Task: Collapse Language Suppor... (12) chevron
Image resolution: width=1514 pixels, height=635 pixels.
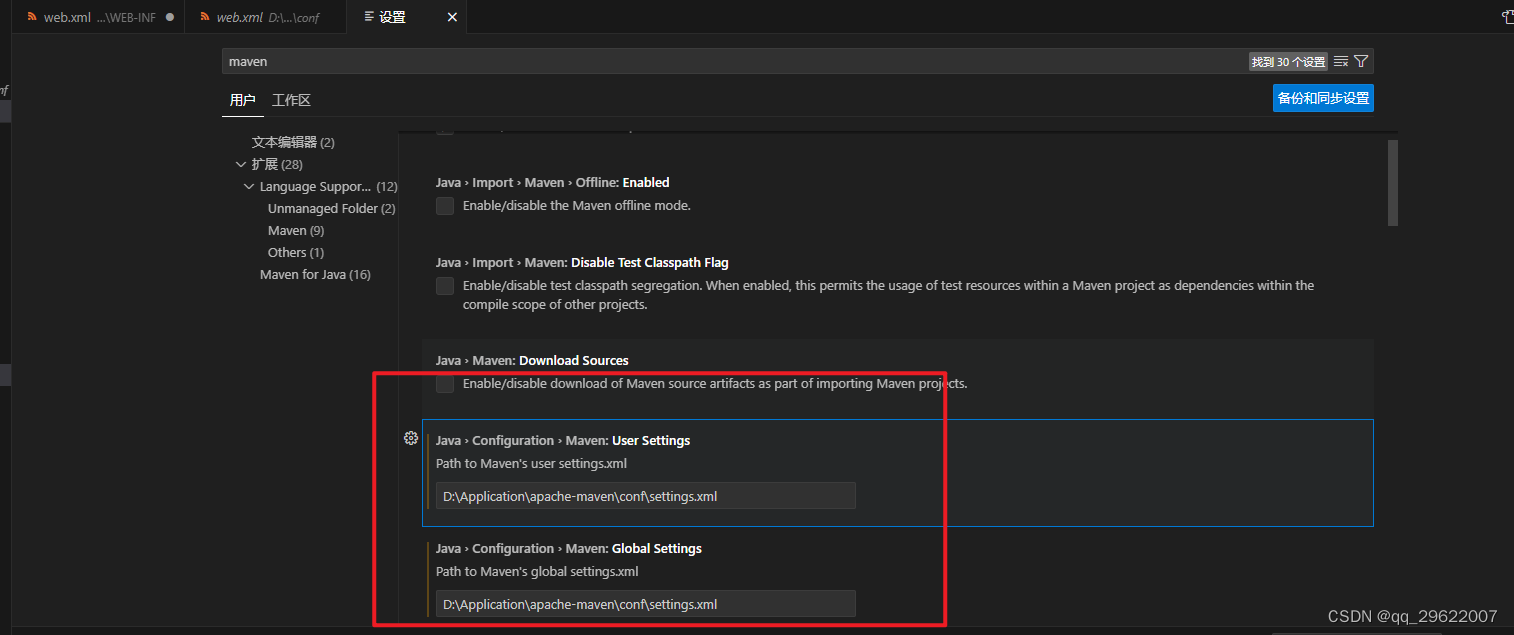Action: tap(249, 187)
